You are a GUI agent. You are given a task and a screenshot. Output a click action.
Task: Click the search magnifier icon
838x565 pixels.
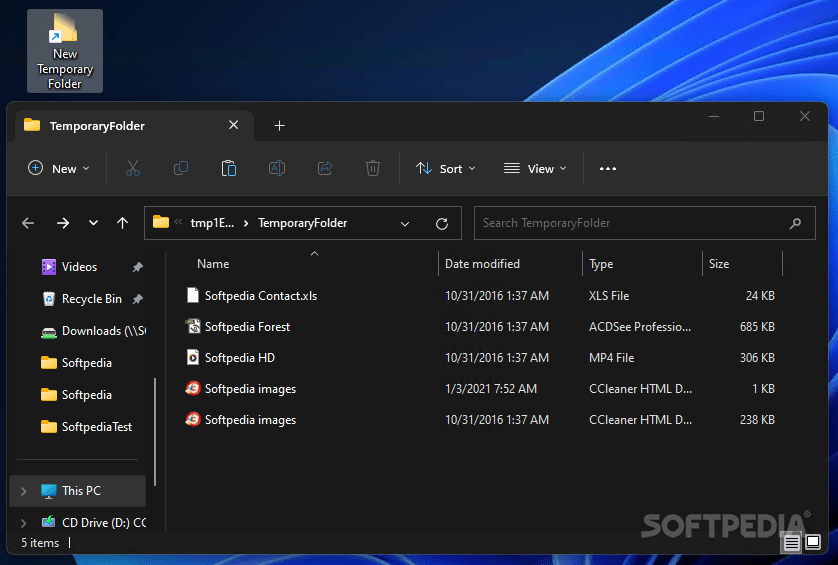(795, 223)
